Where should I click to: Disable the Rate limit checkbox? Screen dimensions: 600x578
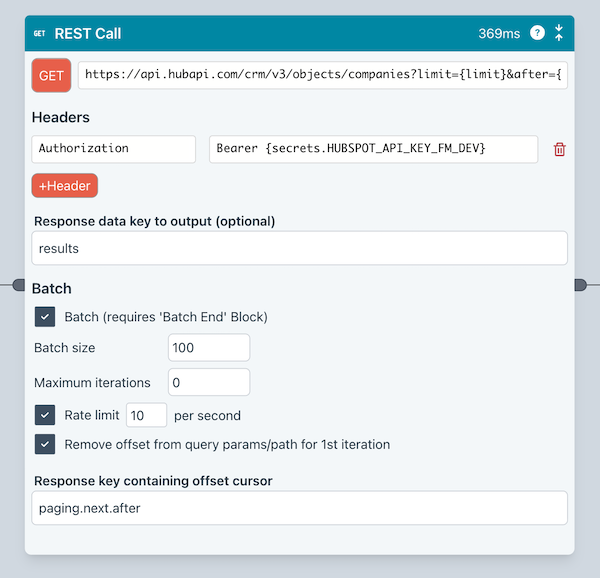click(45, 415)
